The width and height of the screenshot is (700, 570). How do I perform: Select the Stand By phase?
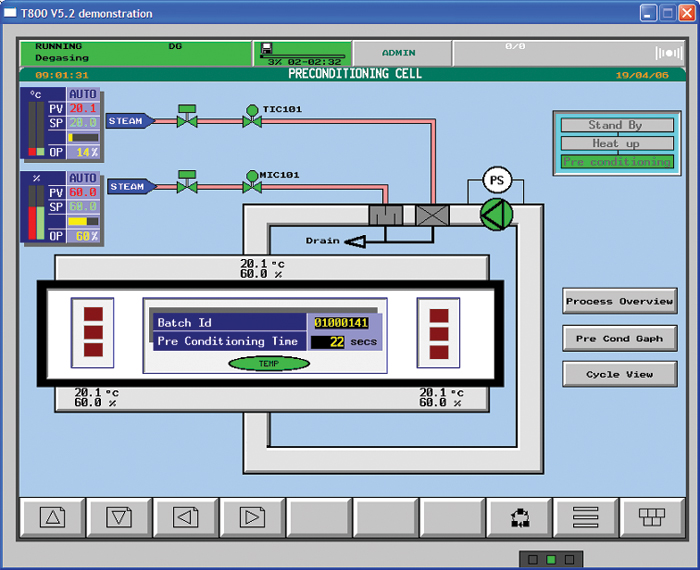617,125
